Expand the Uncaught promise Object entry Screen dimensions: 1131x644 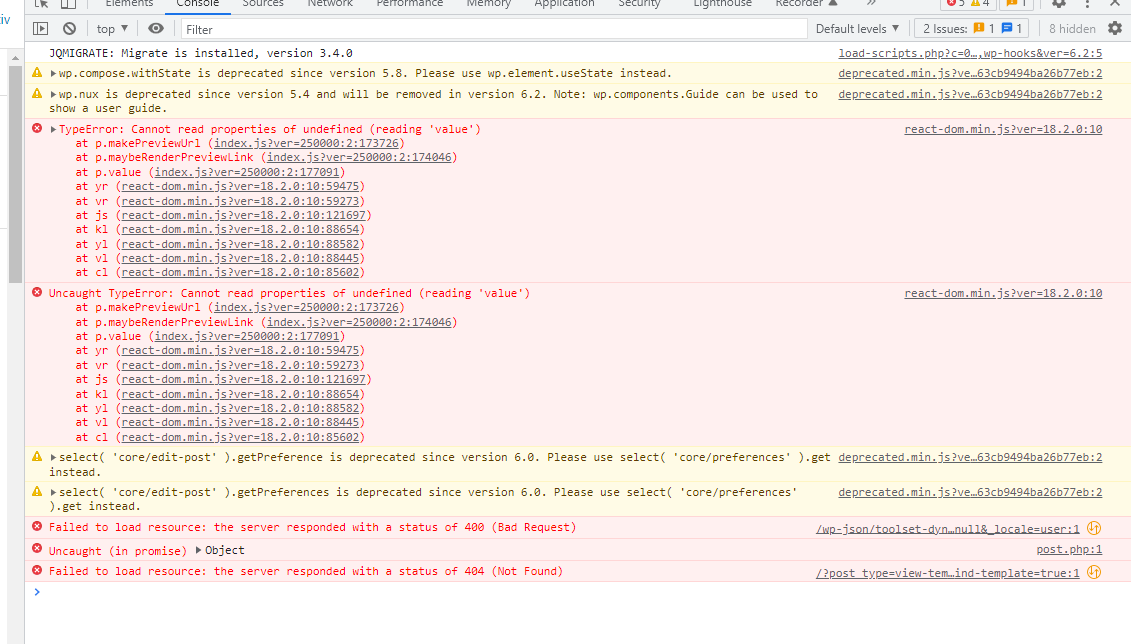[196, 549]
